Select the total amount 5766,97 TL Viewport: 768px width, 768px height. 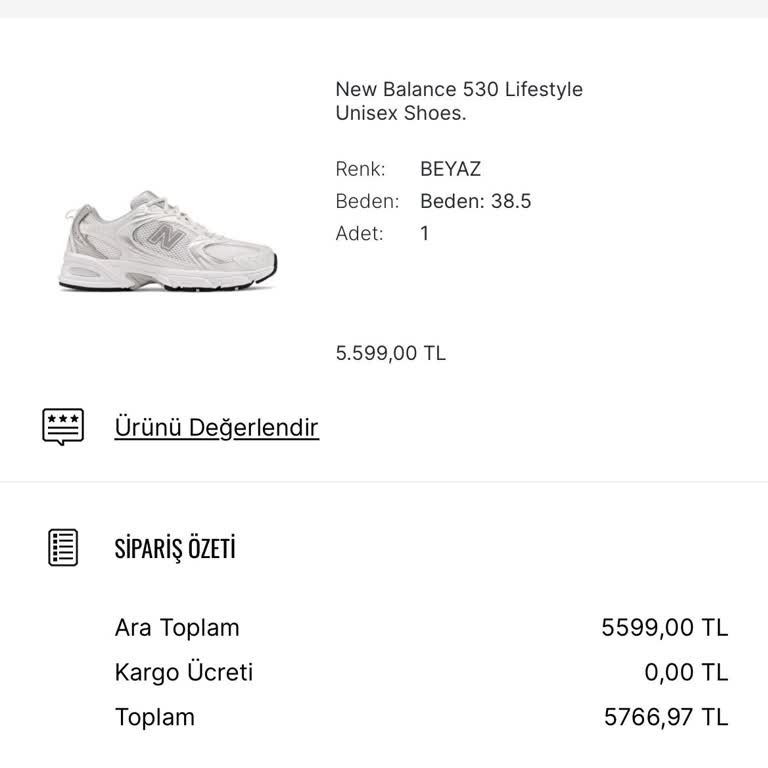(666, 717)
